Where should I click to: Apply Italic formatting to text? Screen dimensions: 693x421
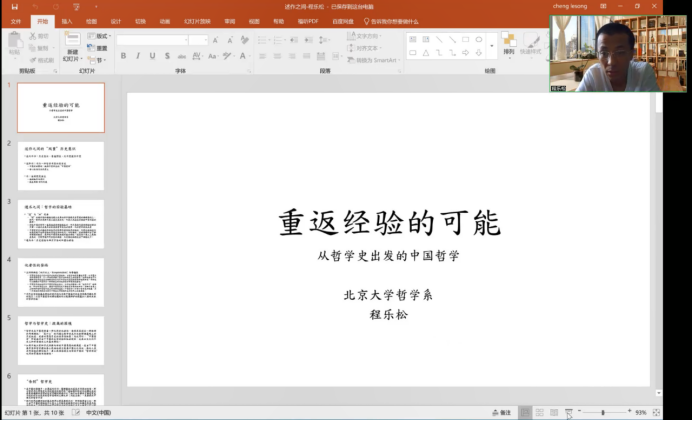pyautogui.click(x=137, y=56)
